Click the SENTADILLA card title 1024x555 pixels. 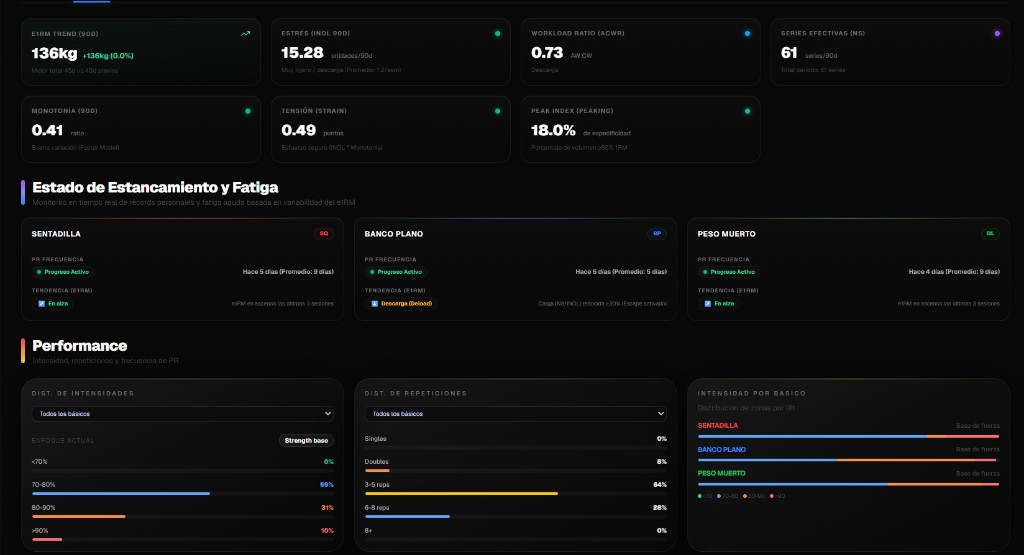click(x=56, y=234)
